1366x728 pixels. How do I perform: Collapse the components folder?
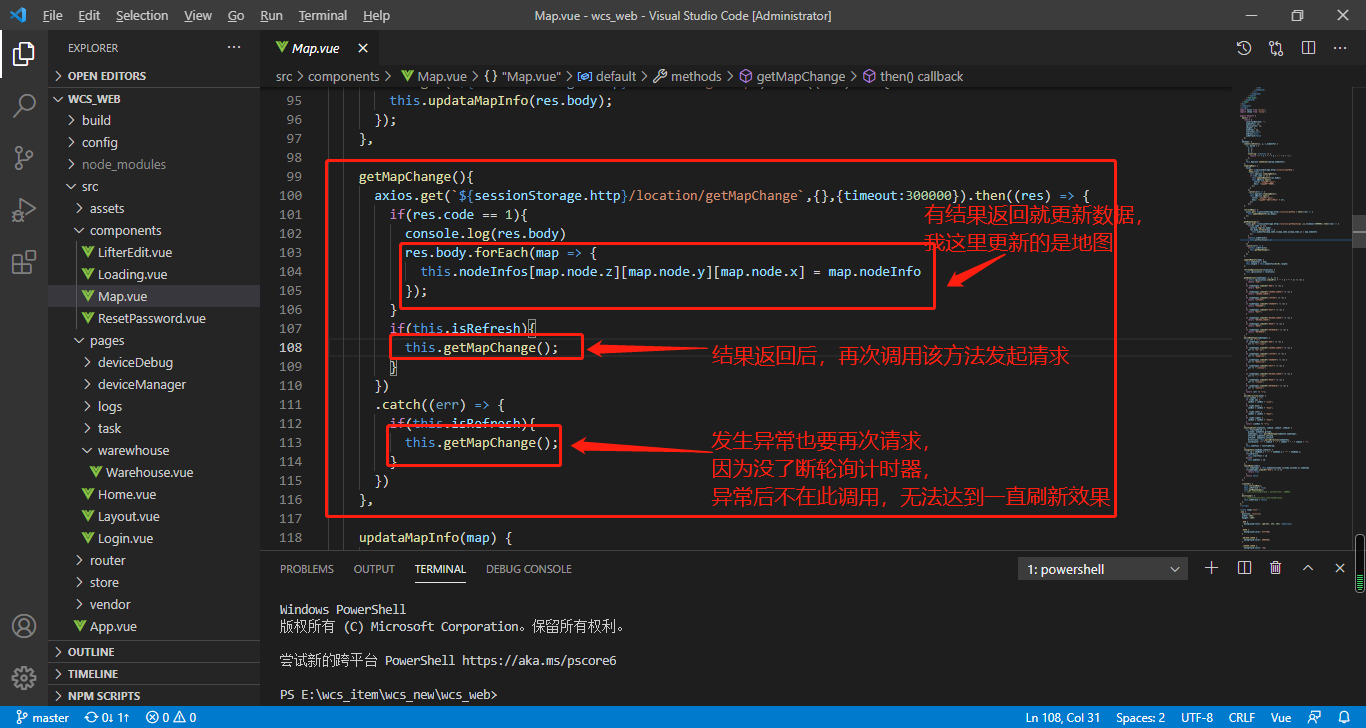154,230
